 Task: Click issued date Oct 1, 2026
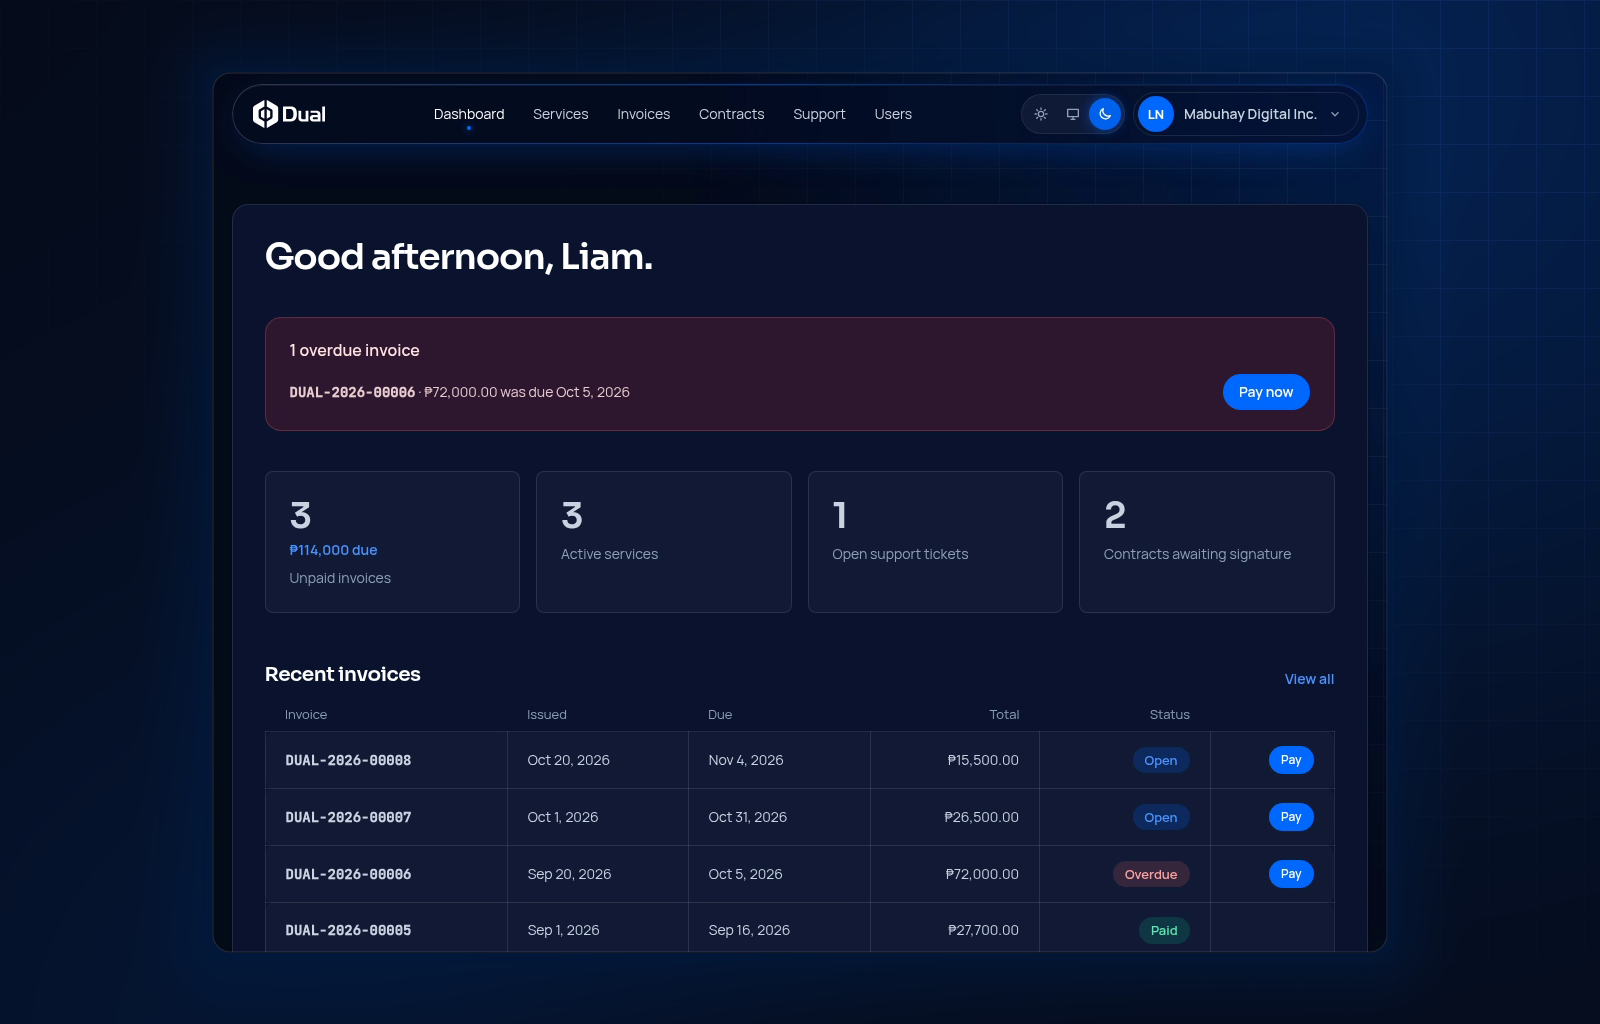click(x=563, y=817)
